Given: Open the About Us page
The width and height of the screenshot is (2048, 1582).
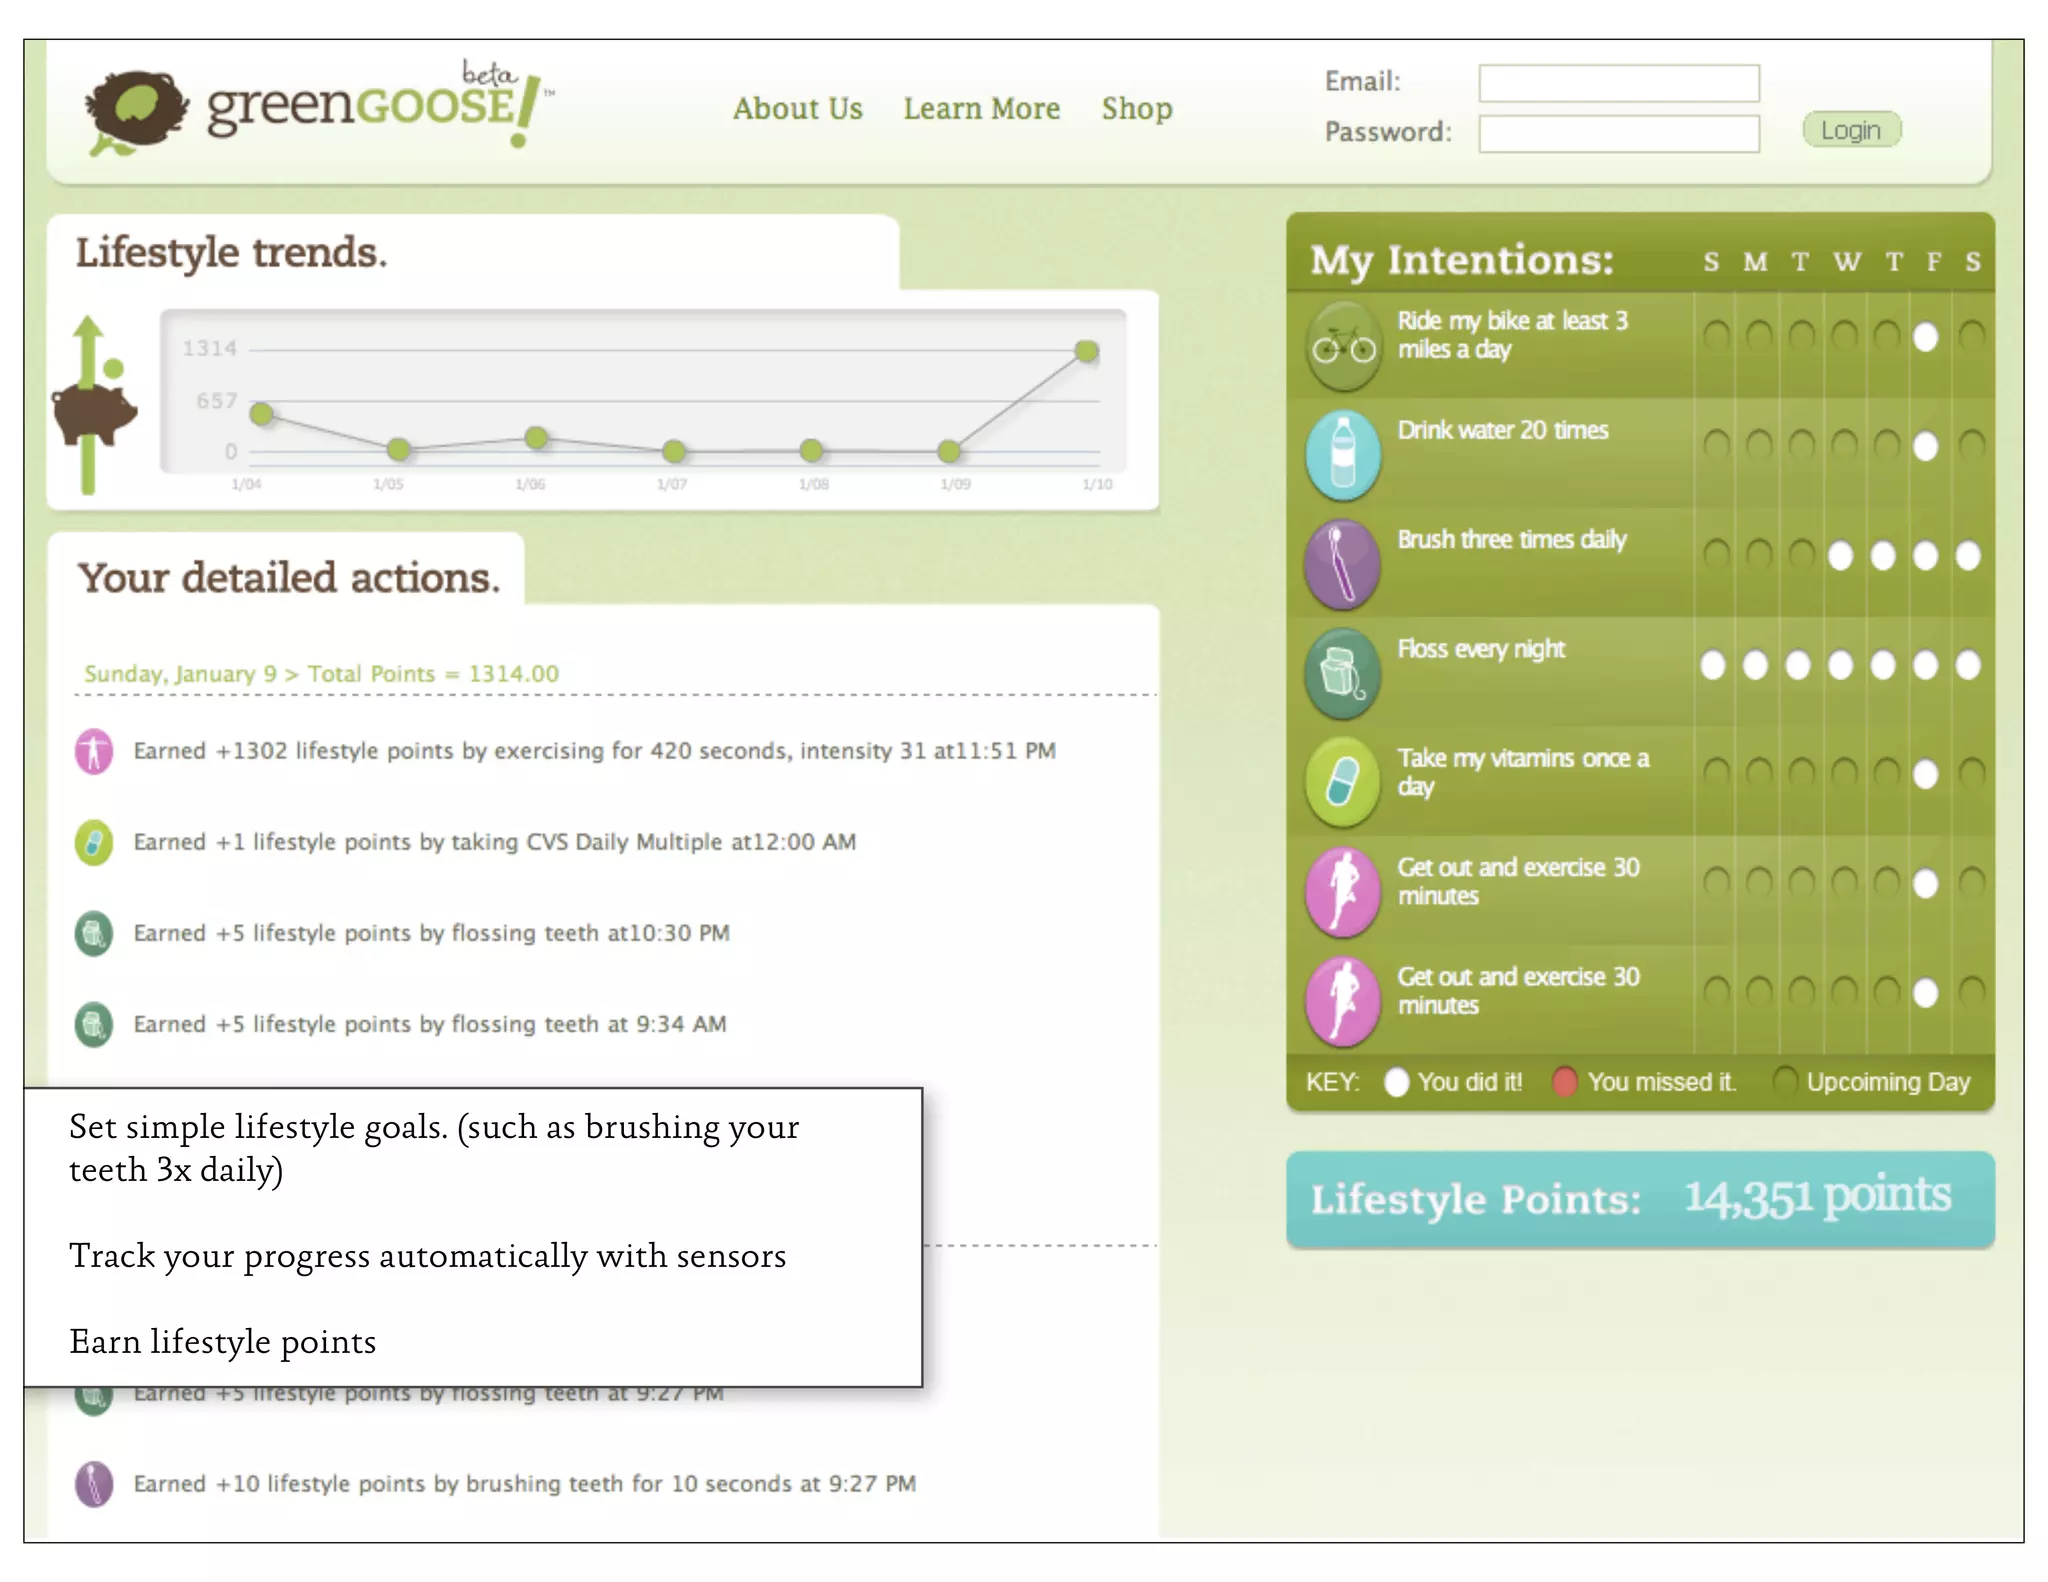Looking at the screenshot, I should pyautogui.click(x=797, y=108).
